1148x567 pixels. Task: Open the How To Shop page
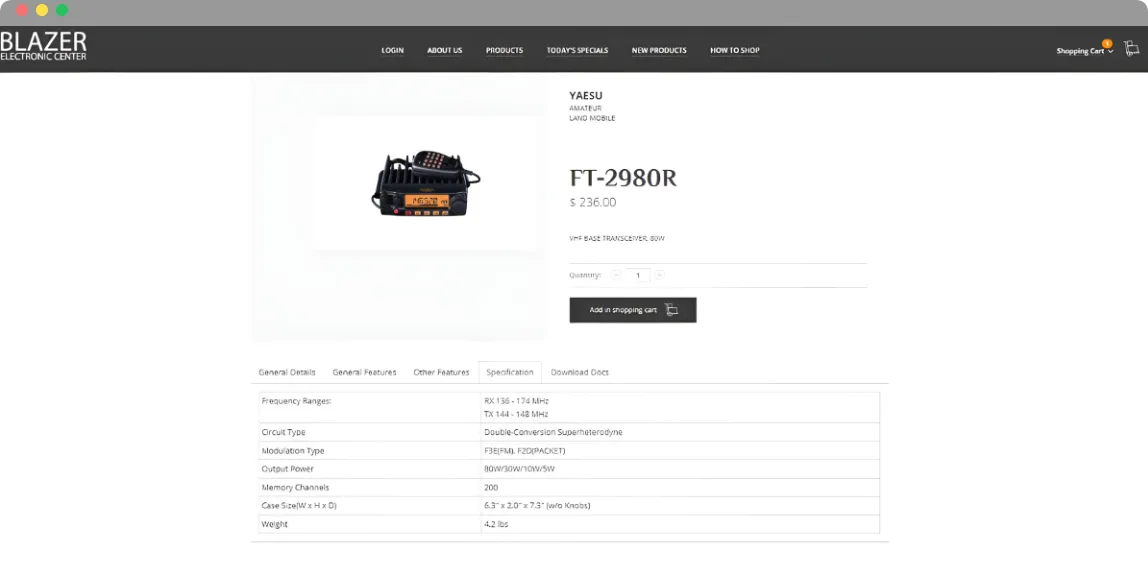[x=734, y=51]
